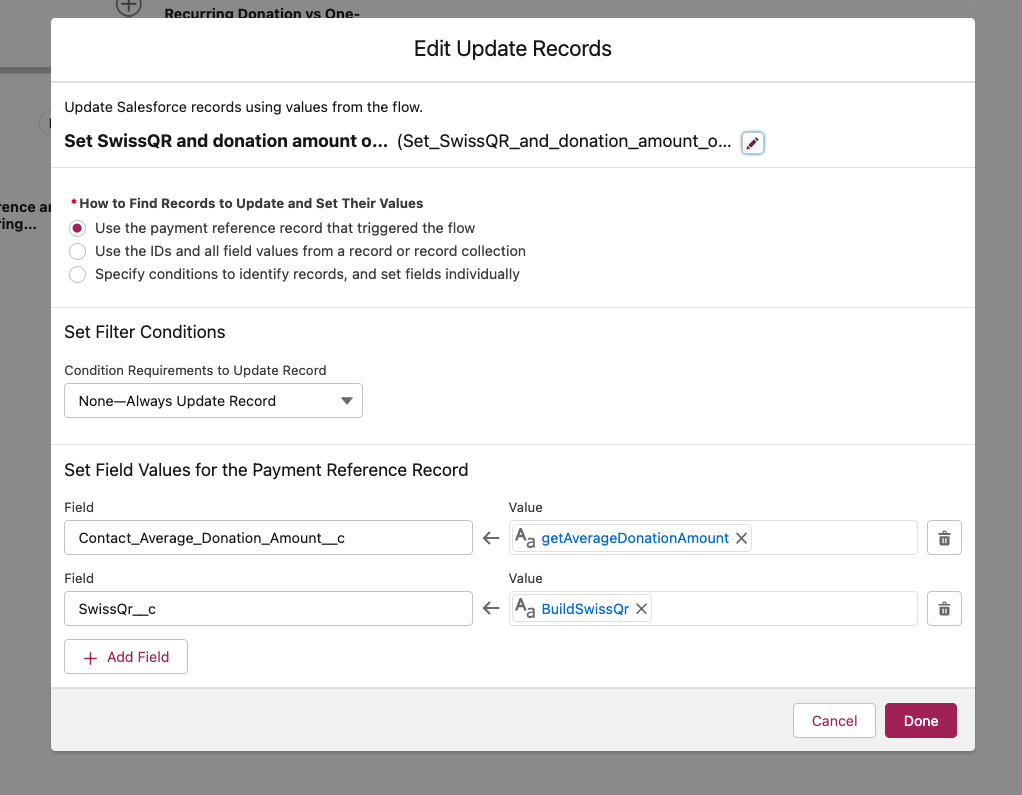
Task: Edit the label and API name with the pencil icon
Action: coord(752,143)
